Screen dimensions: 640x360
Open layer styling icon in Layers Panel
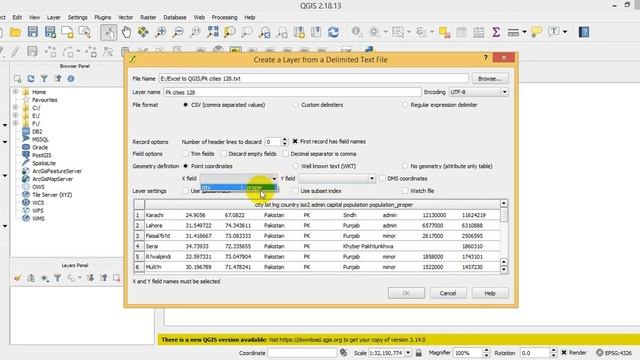coord(17,278)
